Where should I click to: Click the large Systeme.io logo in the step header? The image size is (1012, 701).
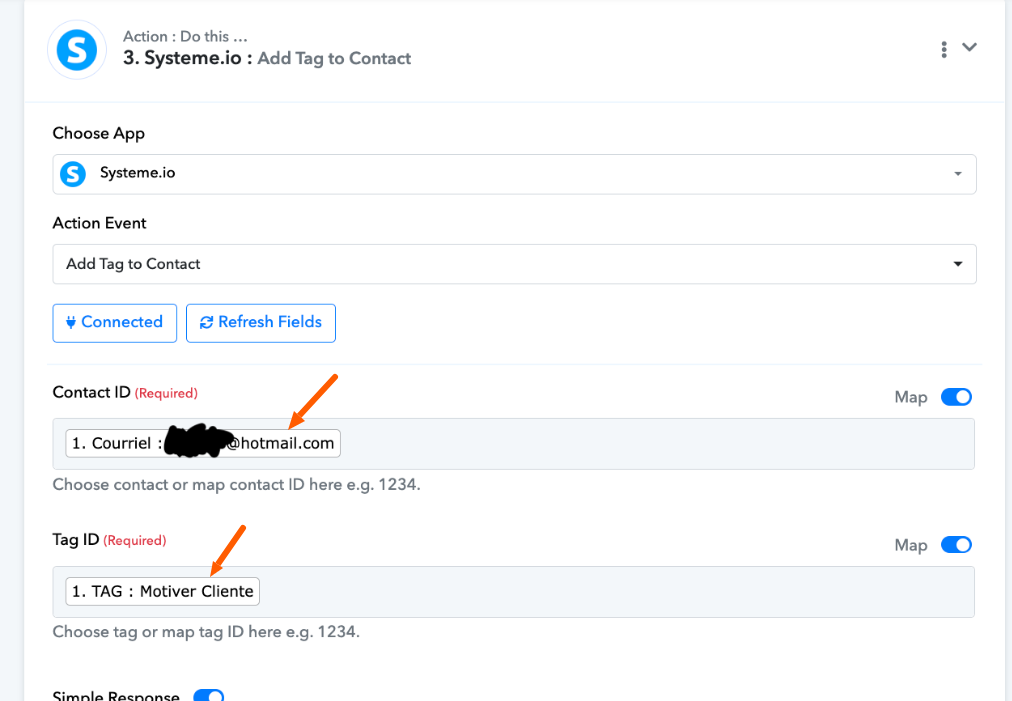(77, 50)
